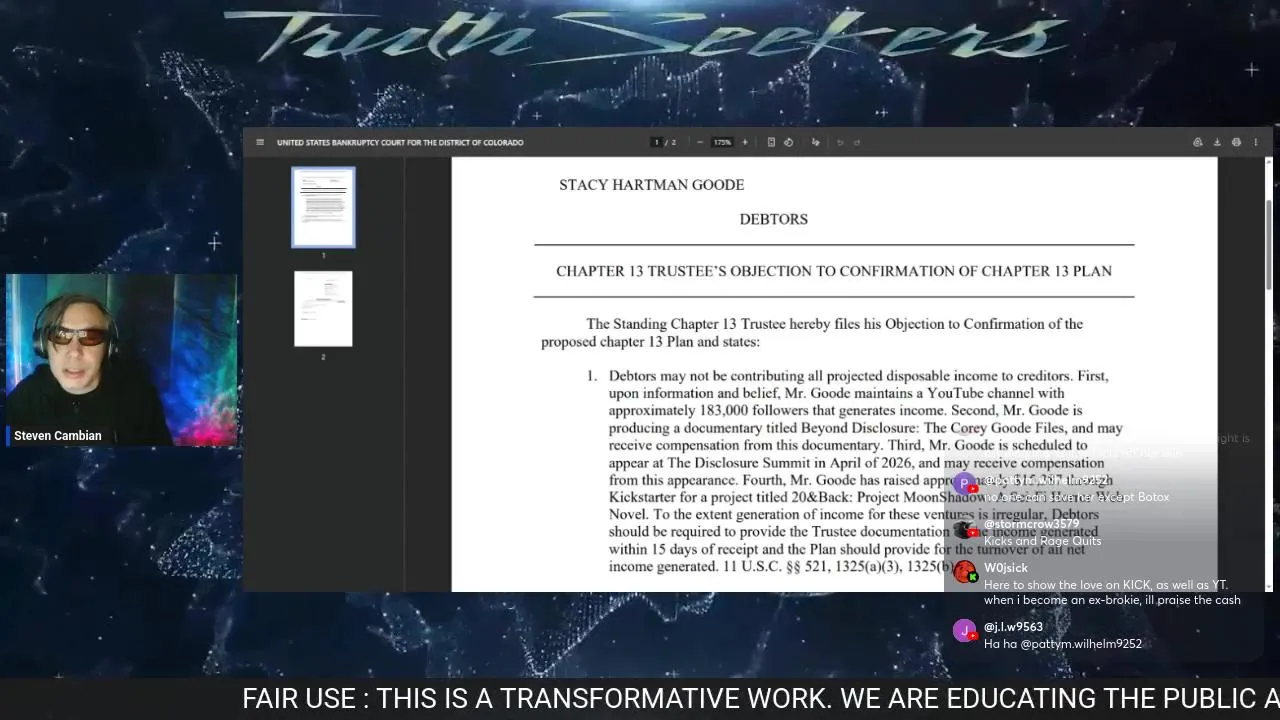Screen dimensions: 1280x720
Task: Click 'Kicks and Rage Quits' chat message
Action: (x=1042, y=541)
